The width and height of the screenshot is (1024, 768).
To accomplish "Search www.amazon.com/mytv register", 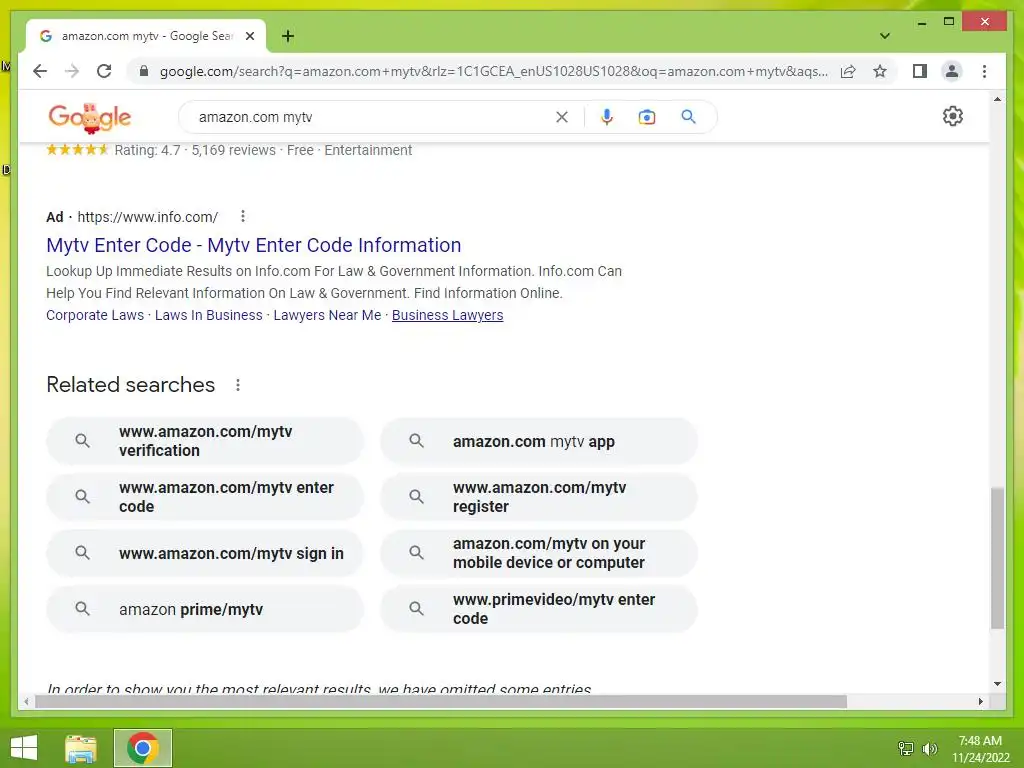I will coord(539,497).
